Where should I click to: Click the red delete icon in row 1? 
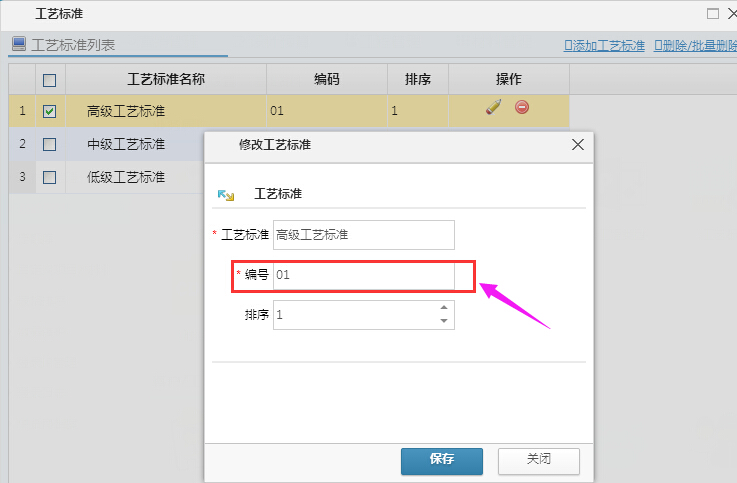coord(522,107)
